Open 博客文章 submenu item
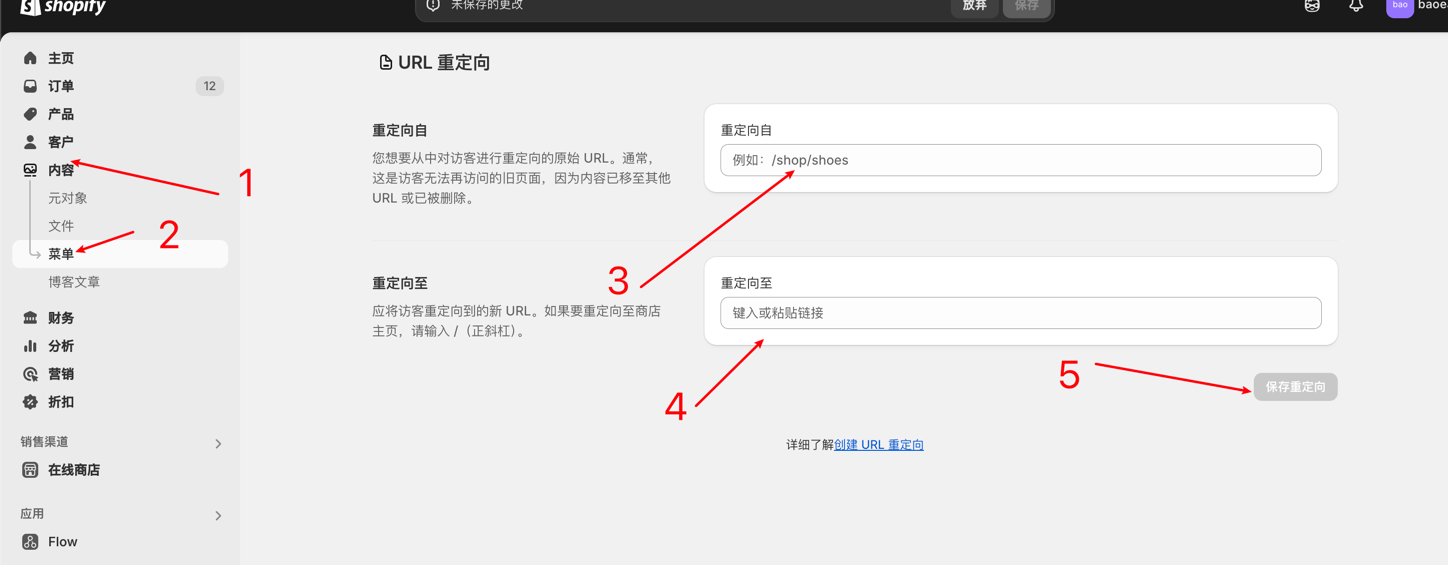 [x=74, y=282]
